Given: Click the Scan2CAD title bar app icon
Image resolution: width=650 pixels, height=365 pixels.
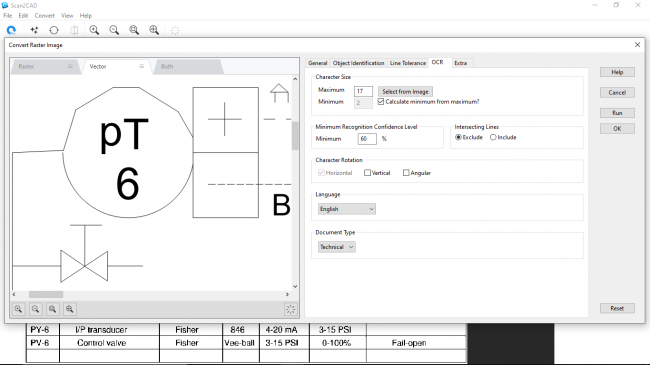Looking at the screenshot, I should (5, 5).
